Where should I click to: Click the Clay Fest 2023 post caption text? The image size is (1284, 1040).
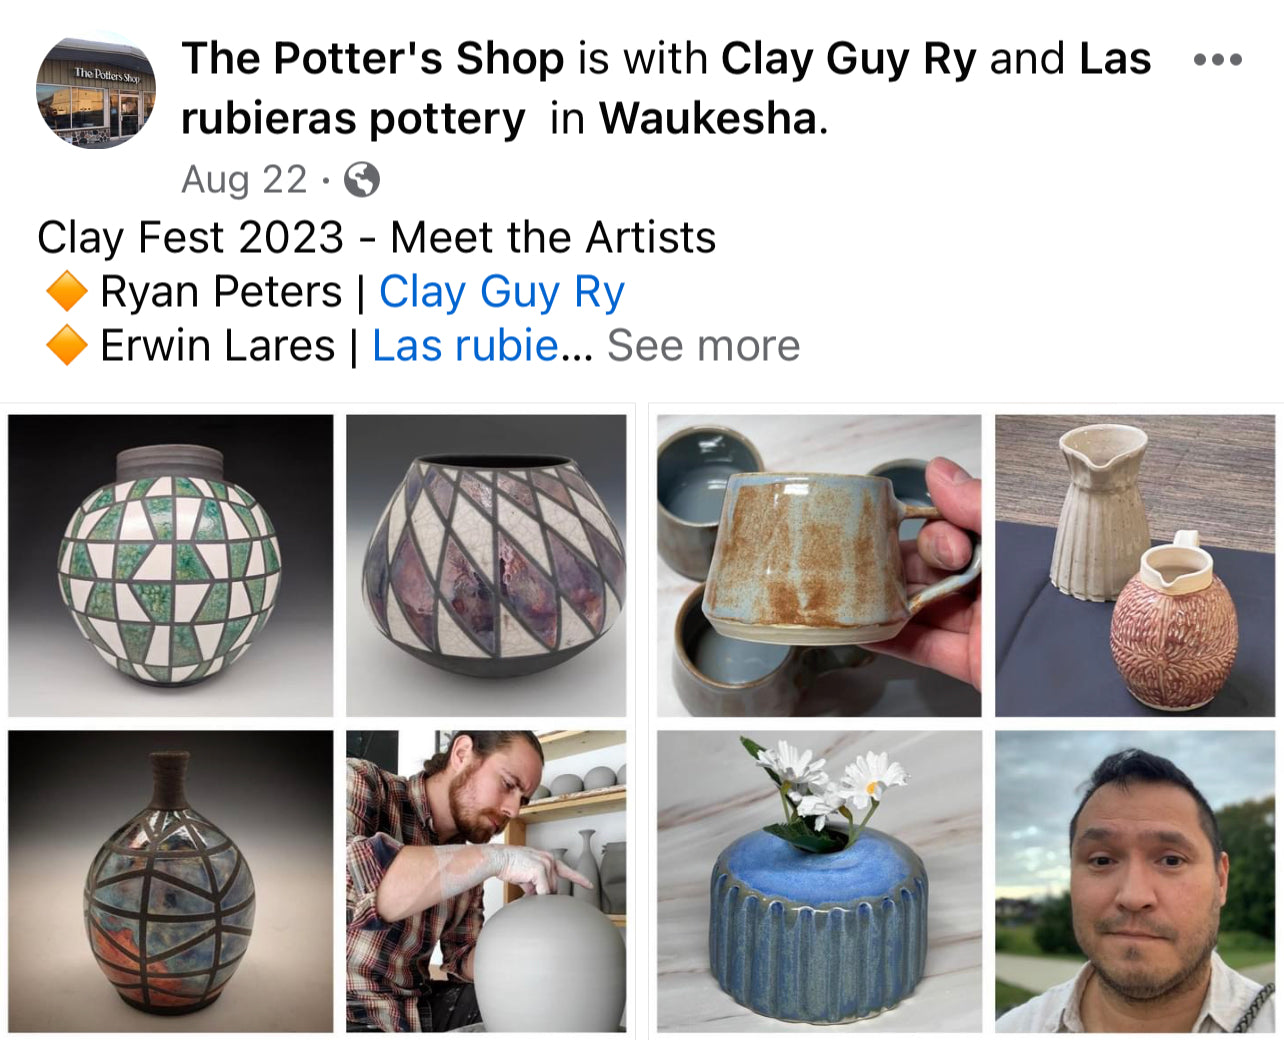[x=377, y=238]
